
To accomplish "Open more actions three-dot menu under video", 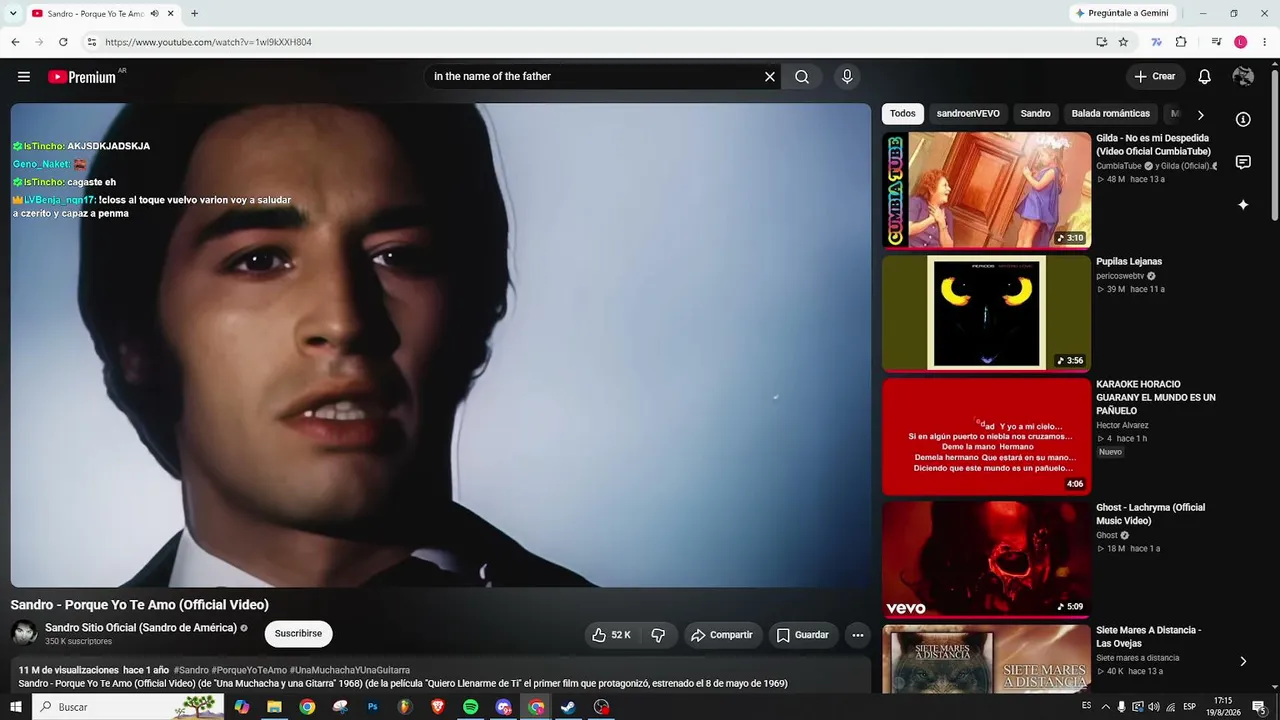I will 858,635.
